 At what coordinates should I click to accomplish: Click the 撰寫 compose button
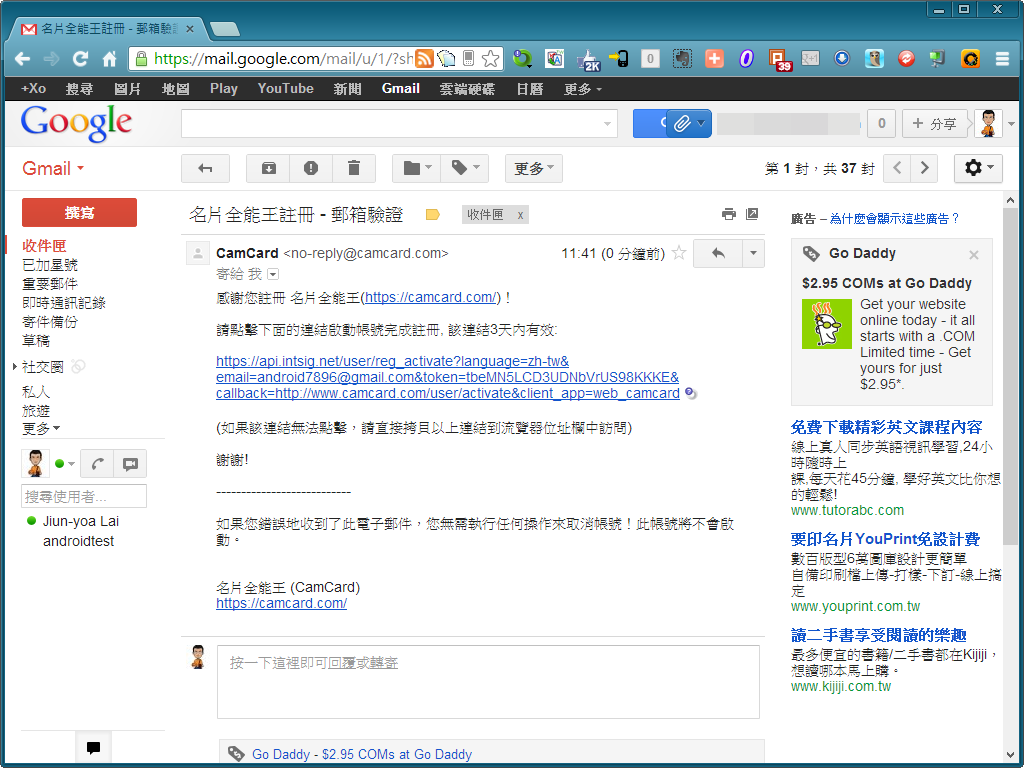point(80,212)
